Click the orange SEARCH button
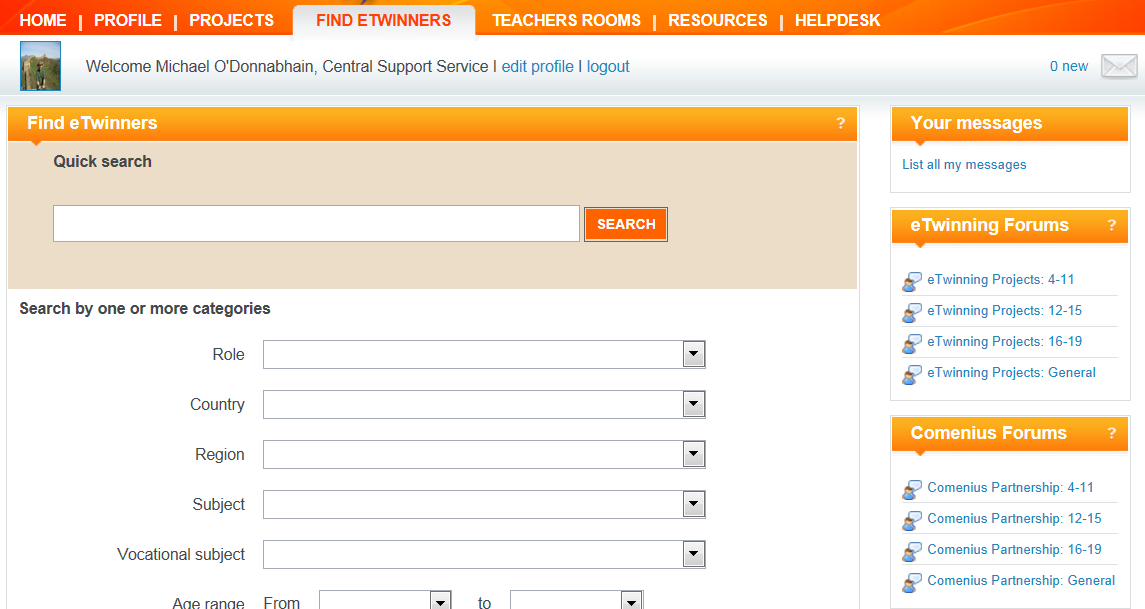1145x609 pixels. 626,224
